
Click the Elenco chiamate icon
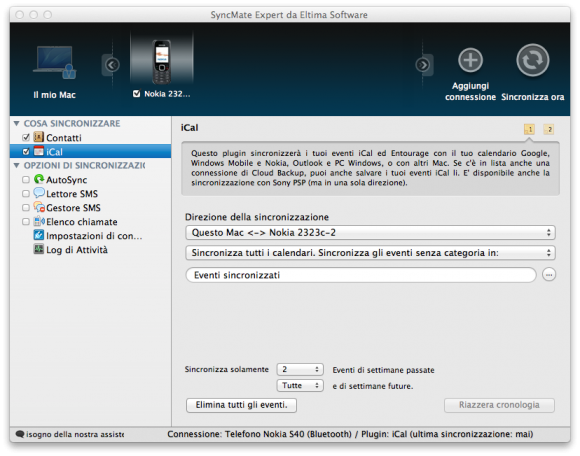pos(39,221)
